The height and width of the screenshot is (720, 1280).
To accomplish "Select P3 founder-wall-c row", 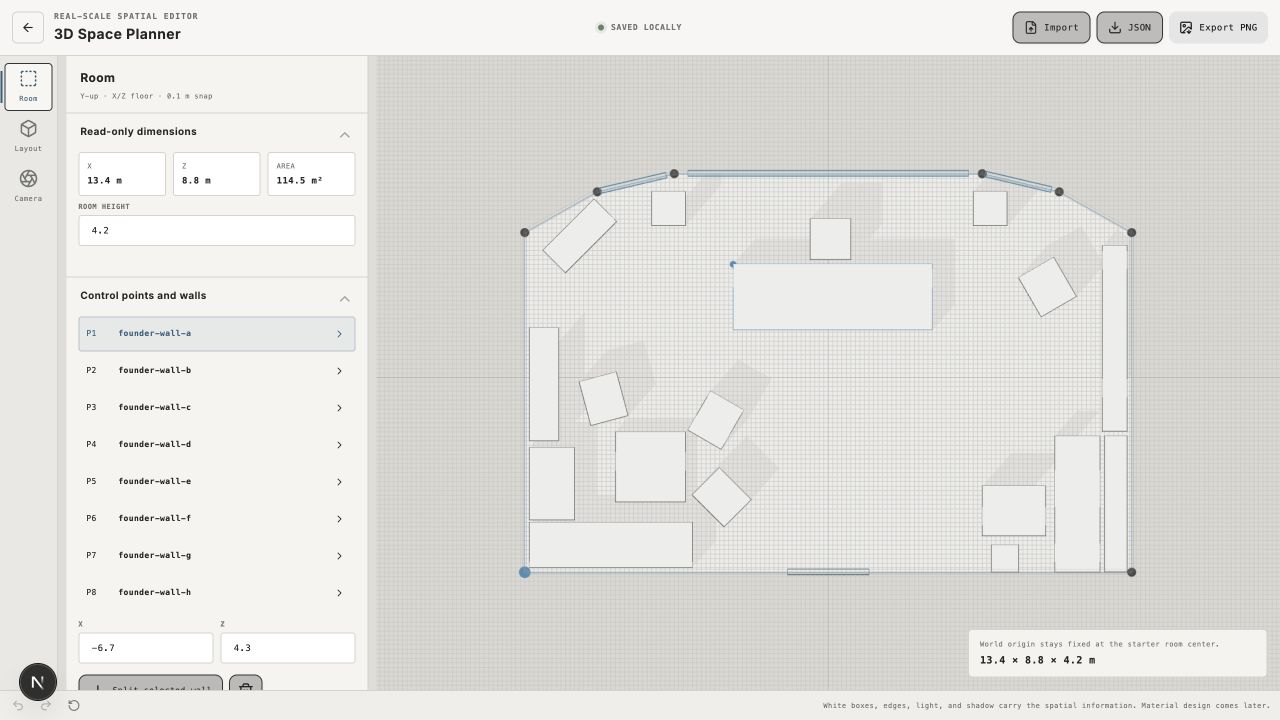I will point(217,408).
